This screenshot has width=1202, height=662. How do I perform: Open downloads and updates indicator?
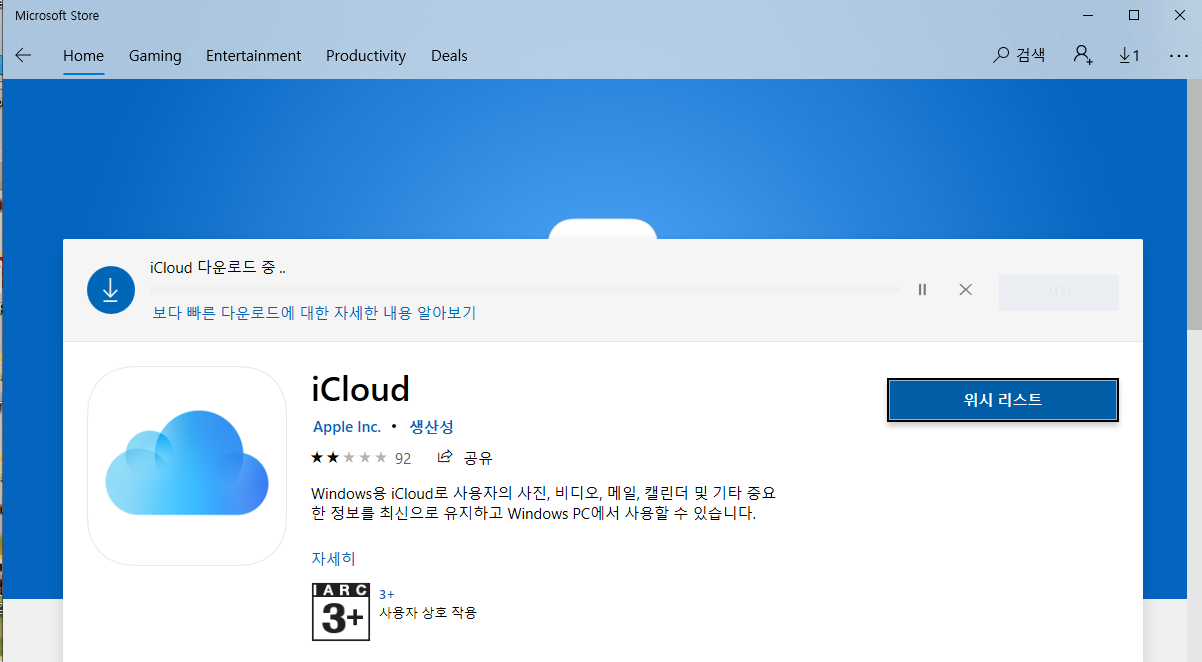click(x=1129, y=55)
